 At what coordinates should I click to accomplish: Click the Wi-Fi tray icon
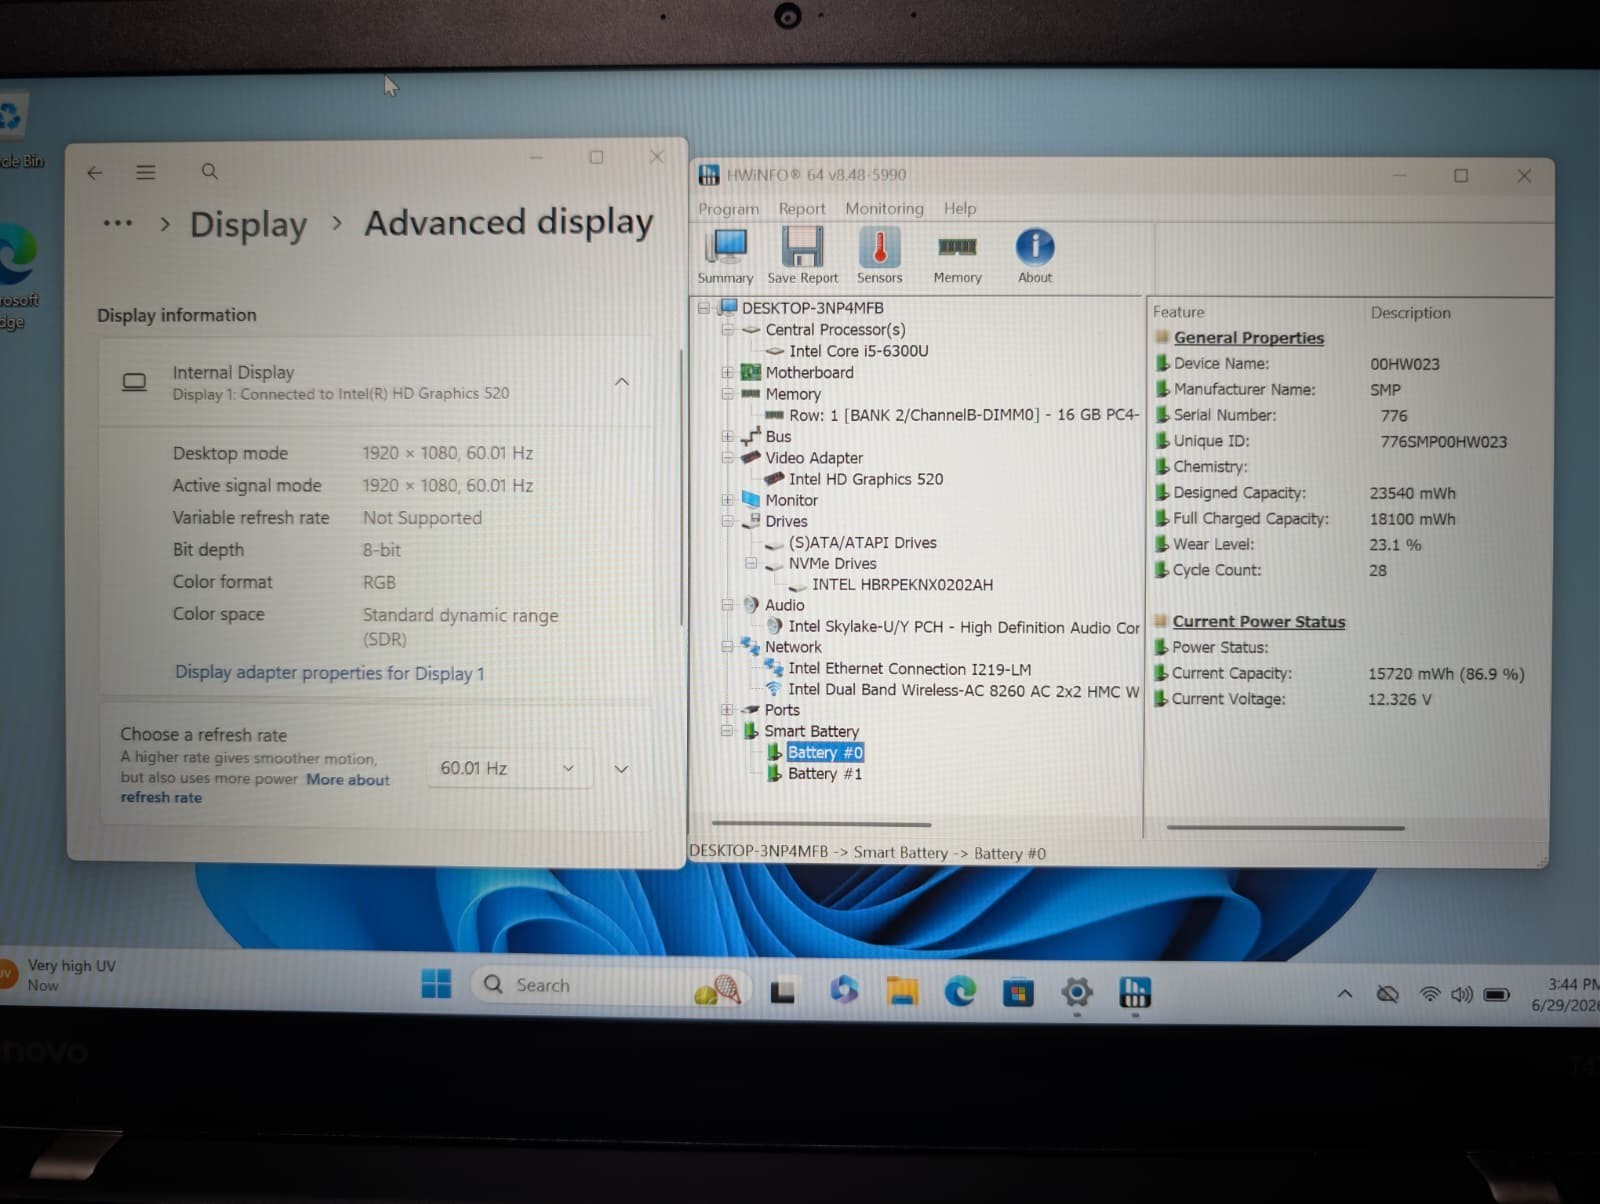tap(1430, 994)
